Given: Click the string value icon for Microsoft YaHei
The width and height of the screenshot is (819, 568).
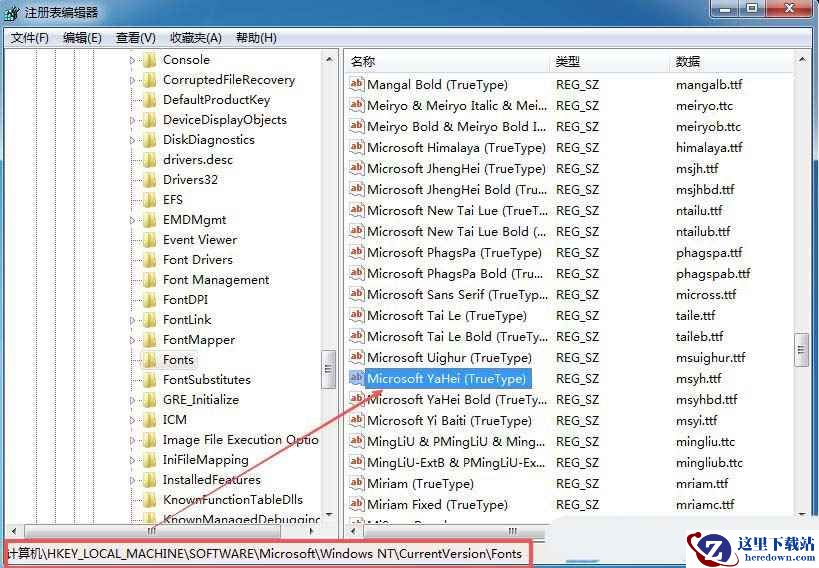Looking at the screenshot, I should [357, 379].
